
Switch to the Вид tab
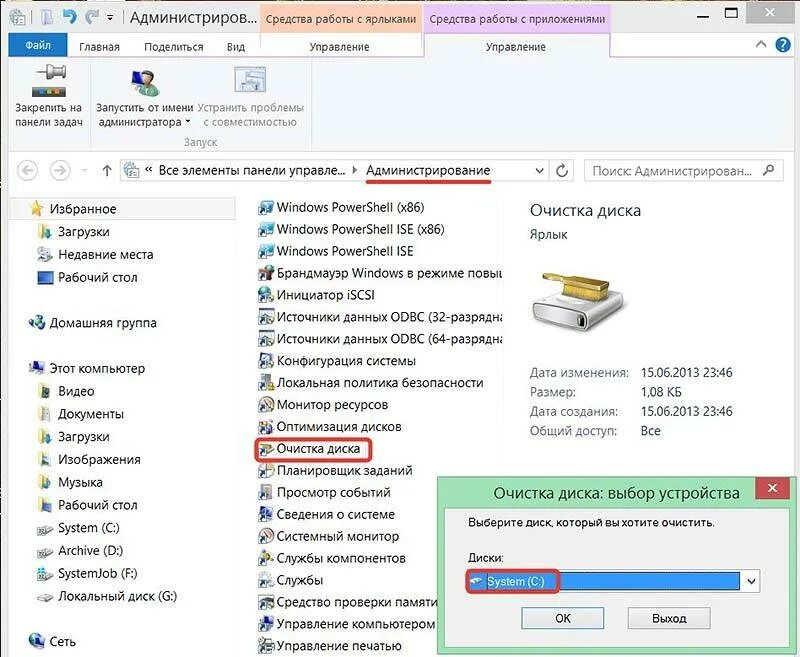pos(235,45)
